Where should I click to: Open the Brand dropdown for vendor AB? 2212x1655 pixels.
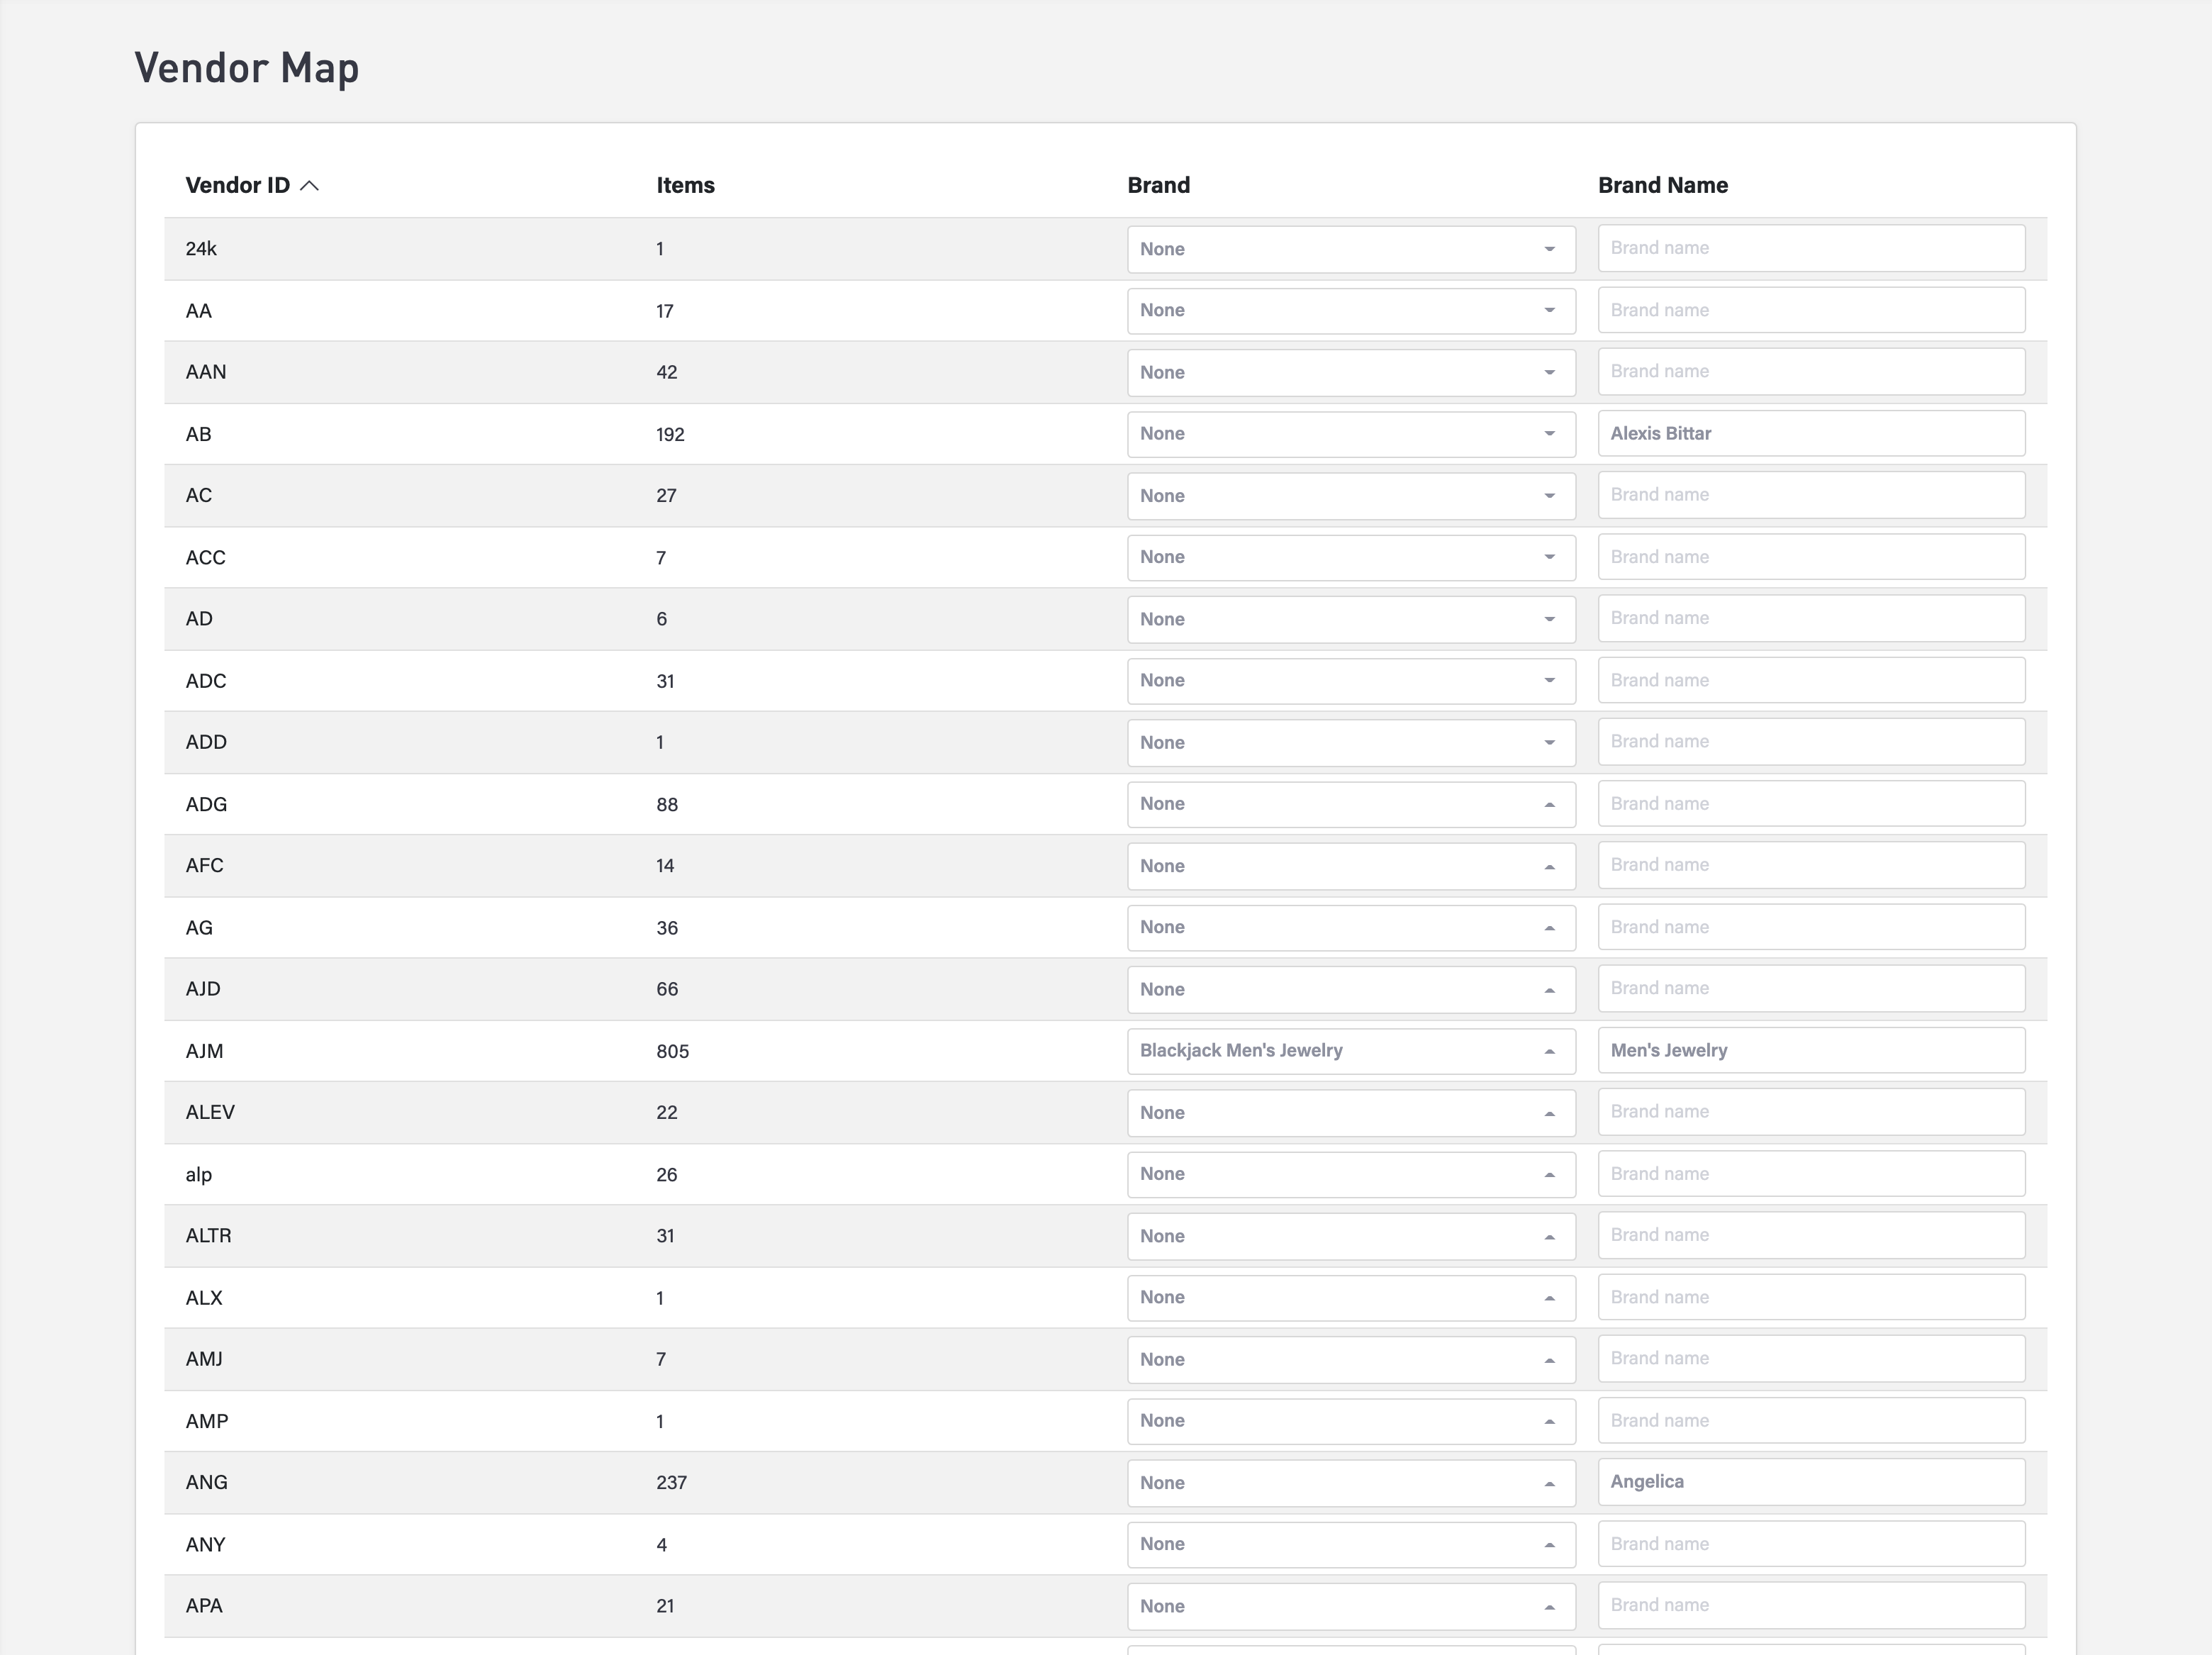[x=1350, y=434]
